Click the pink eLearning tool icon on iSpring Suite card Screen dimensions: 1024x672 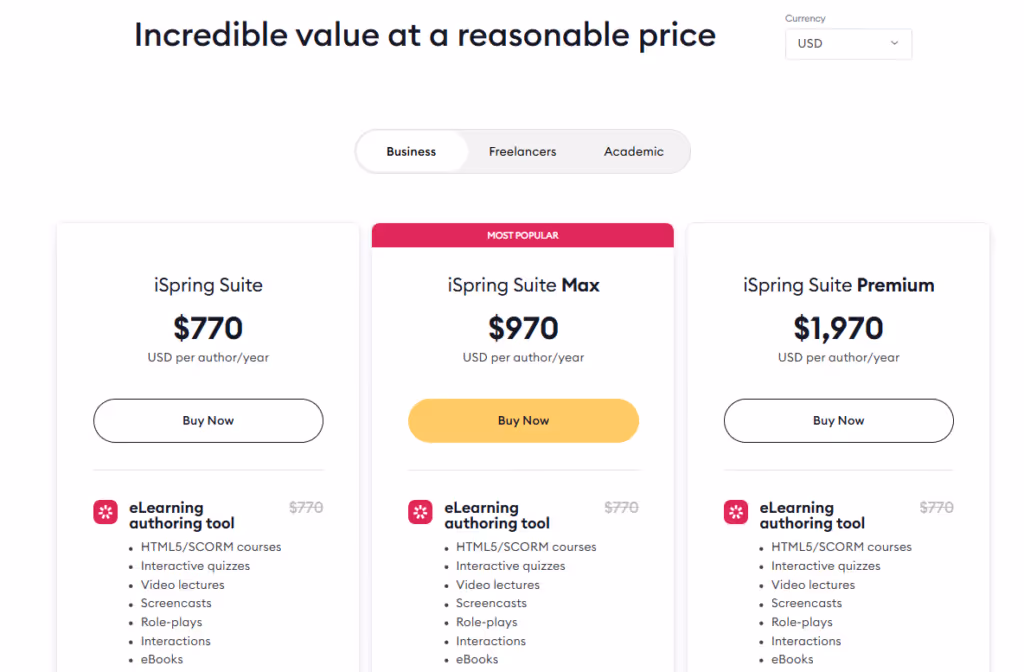point(105,512)
